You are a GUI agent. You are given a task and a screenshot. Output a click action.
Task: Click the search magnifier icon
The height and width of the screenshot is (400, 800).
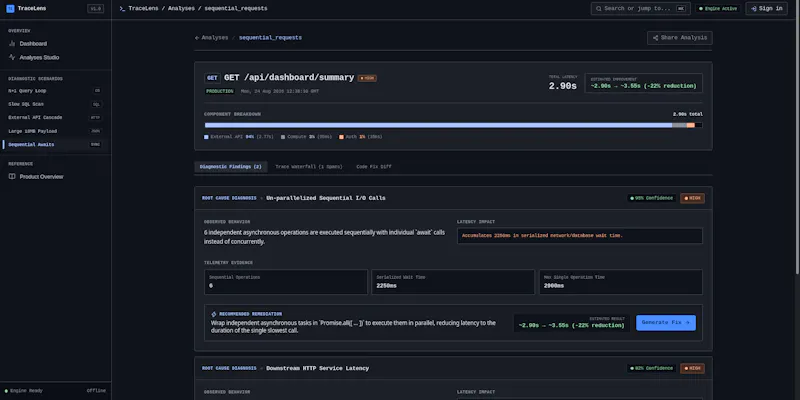599,9
